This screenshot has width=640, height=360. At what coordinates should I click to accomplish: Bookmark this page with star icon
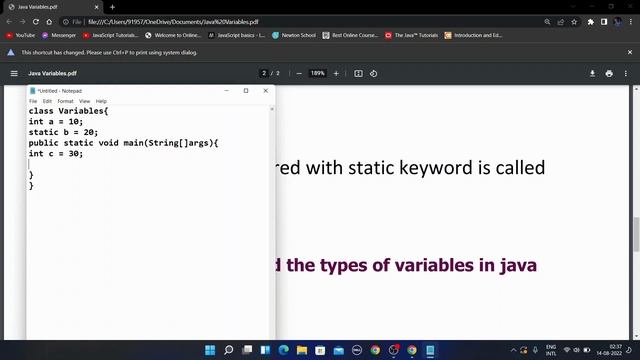(574, 22)
